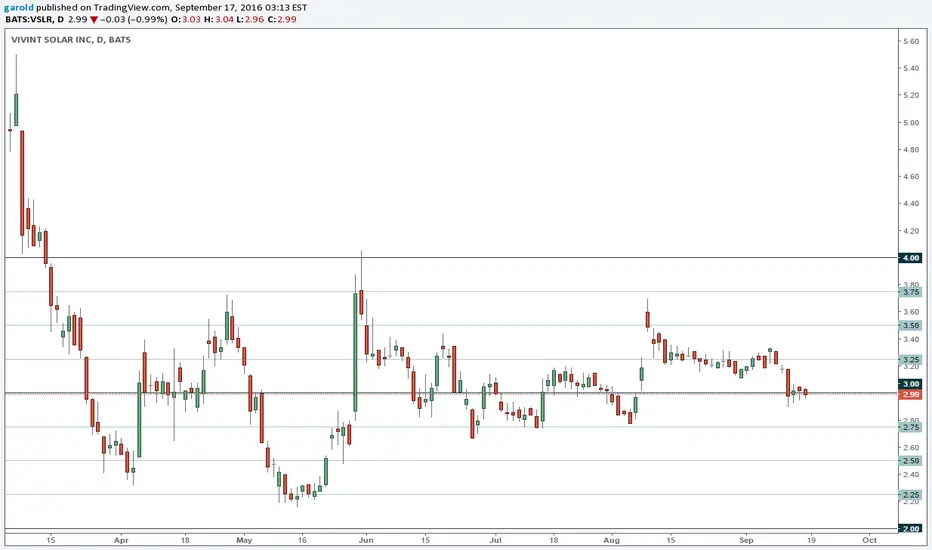Click the Jul date axis label
Viewport: 932px width, 550px height.
(x=495, y=540)
